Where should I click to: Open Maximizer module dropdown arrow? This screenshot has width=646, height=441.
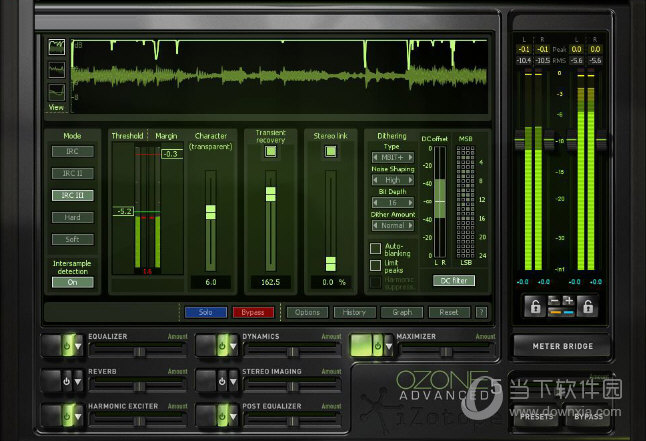tap(389, 346)
